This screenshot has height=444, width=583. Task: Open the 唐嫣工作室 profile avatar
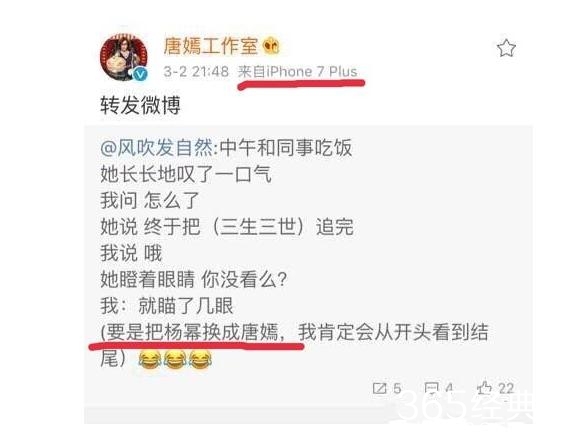coord(123,57)
